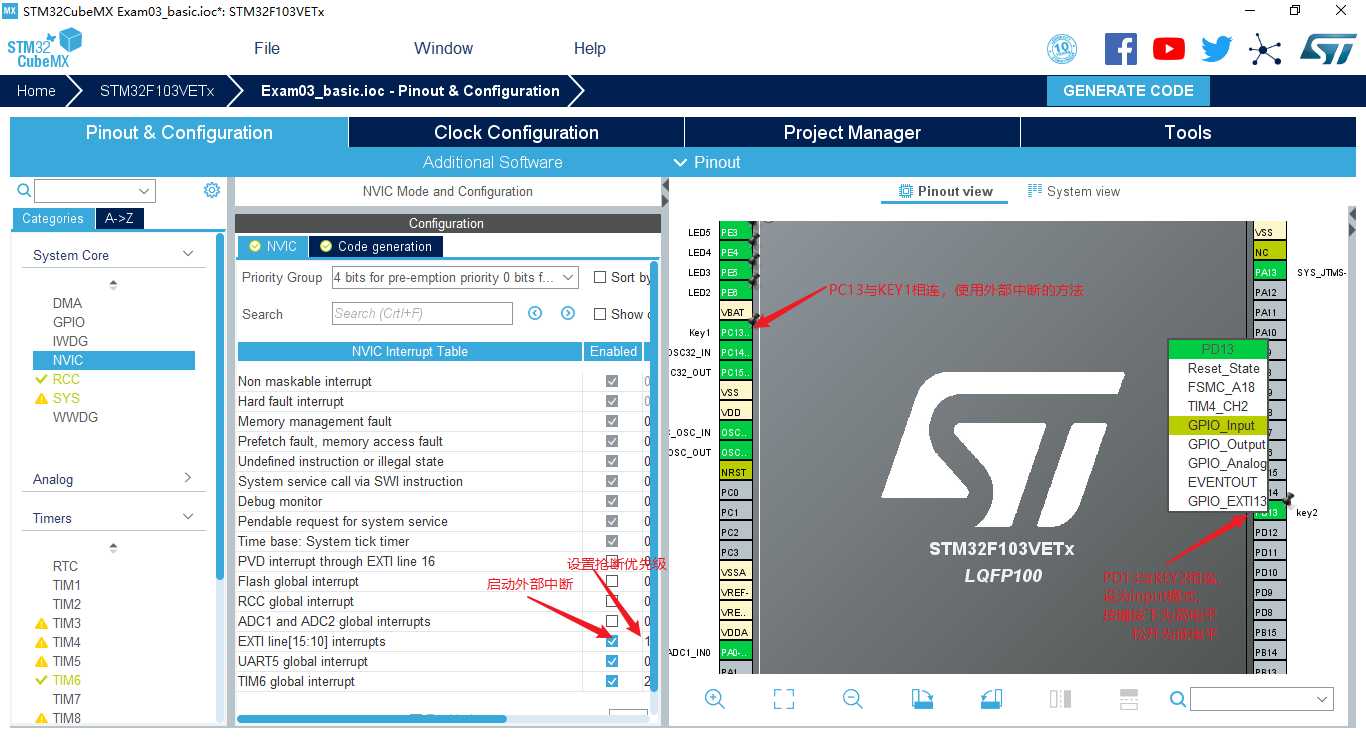Open the File menu
Viewport: 1366px width, 738px height.
267,48
